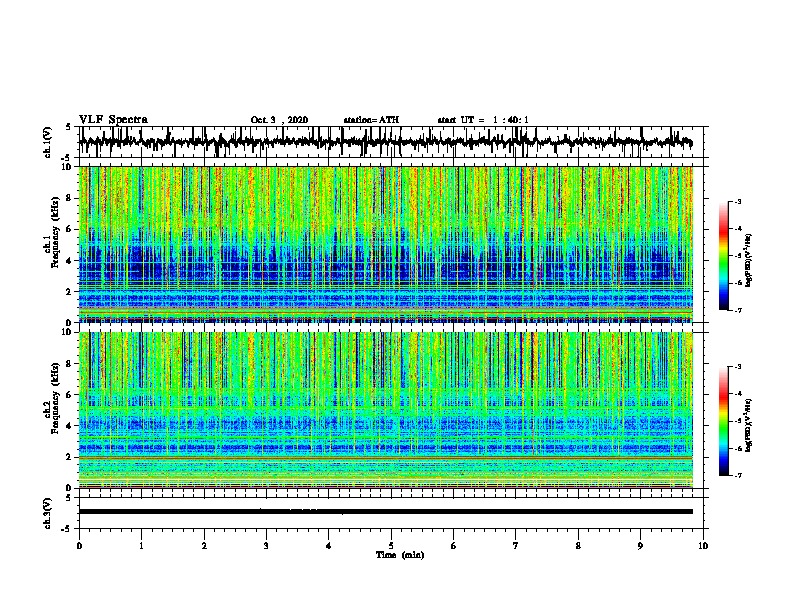Click the 'start UT = 1 : 40: 1' text
The image size is (792, 612).
483,120
